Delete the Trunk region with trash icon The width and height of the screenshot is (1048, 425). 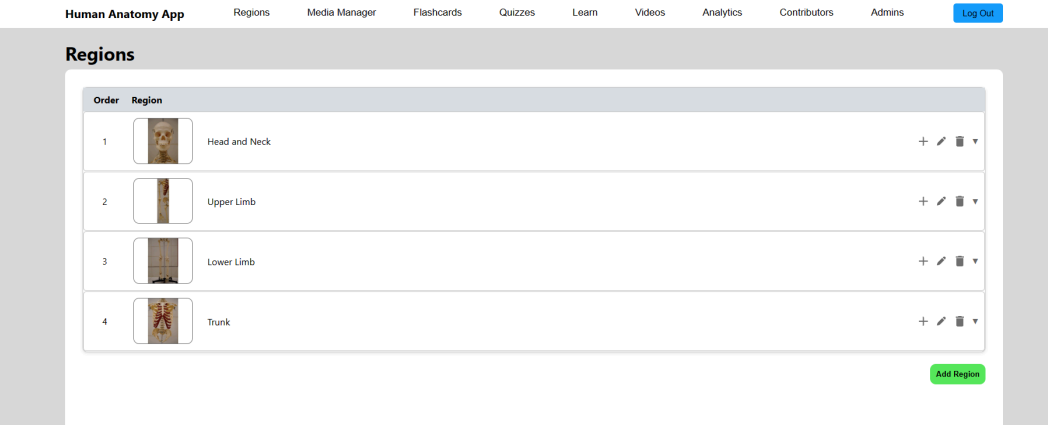(960, 321)
